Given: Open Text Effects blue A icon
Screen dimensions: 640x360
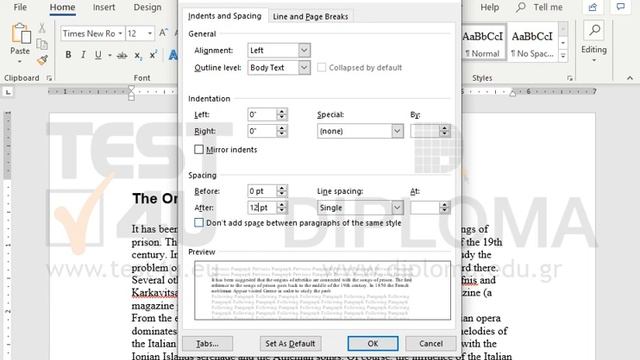Looking at the screenshot, I should tap(173, 55).
